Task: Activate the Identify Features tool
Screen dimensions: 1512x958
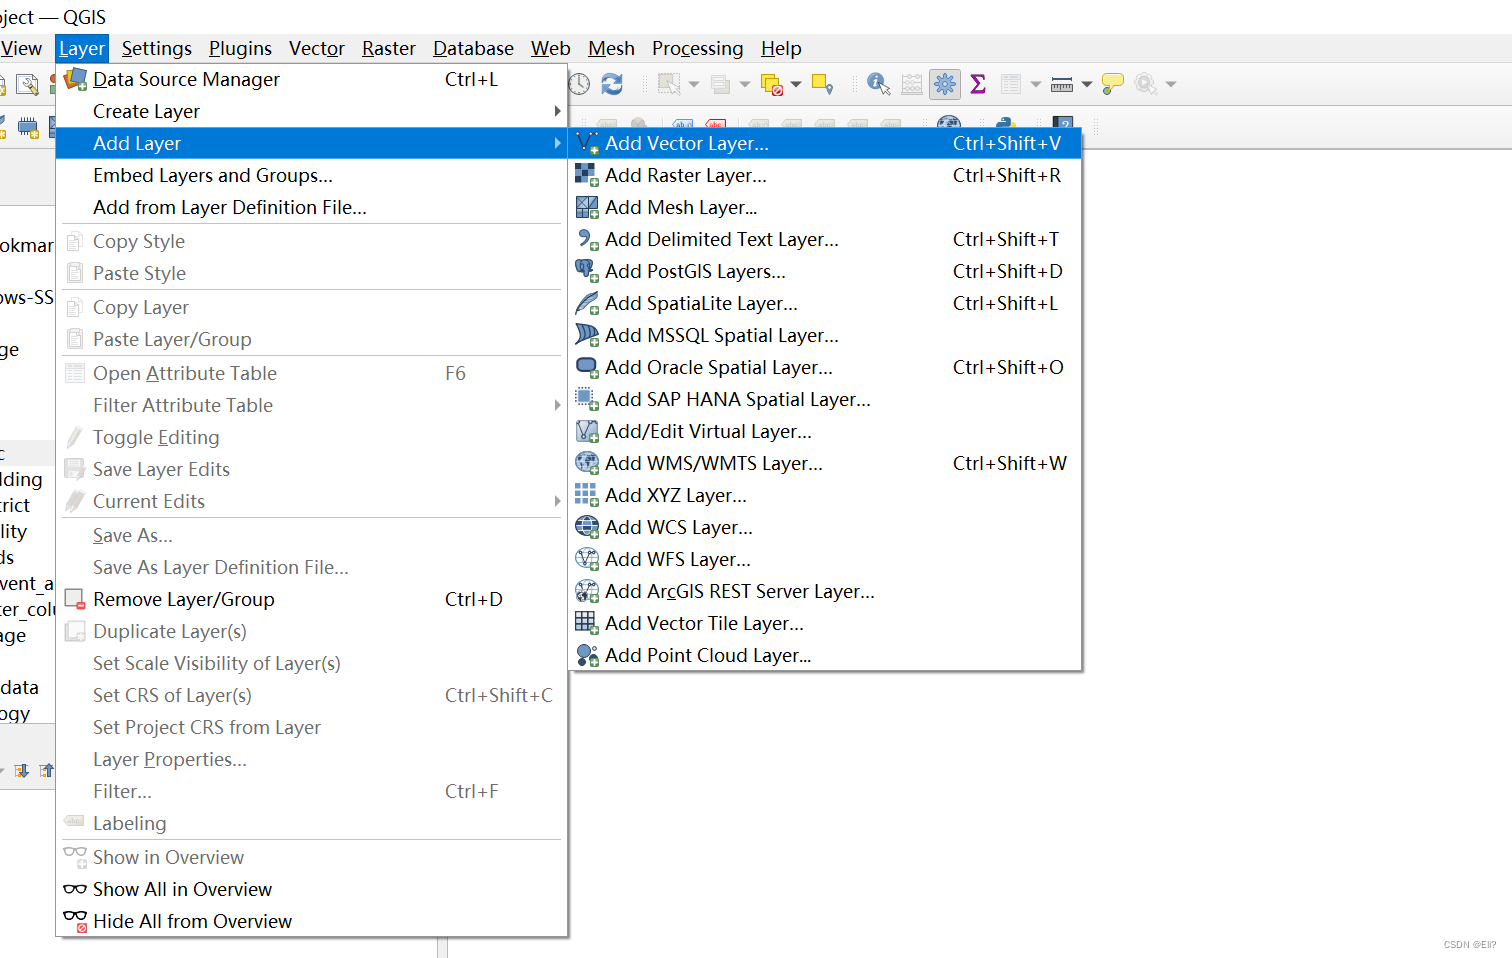Action: 878,84
